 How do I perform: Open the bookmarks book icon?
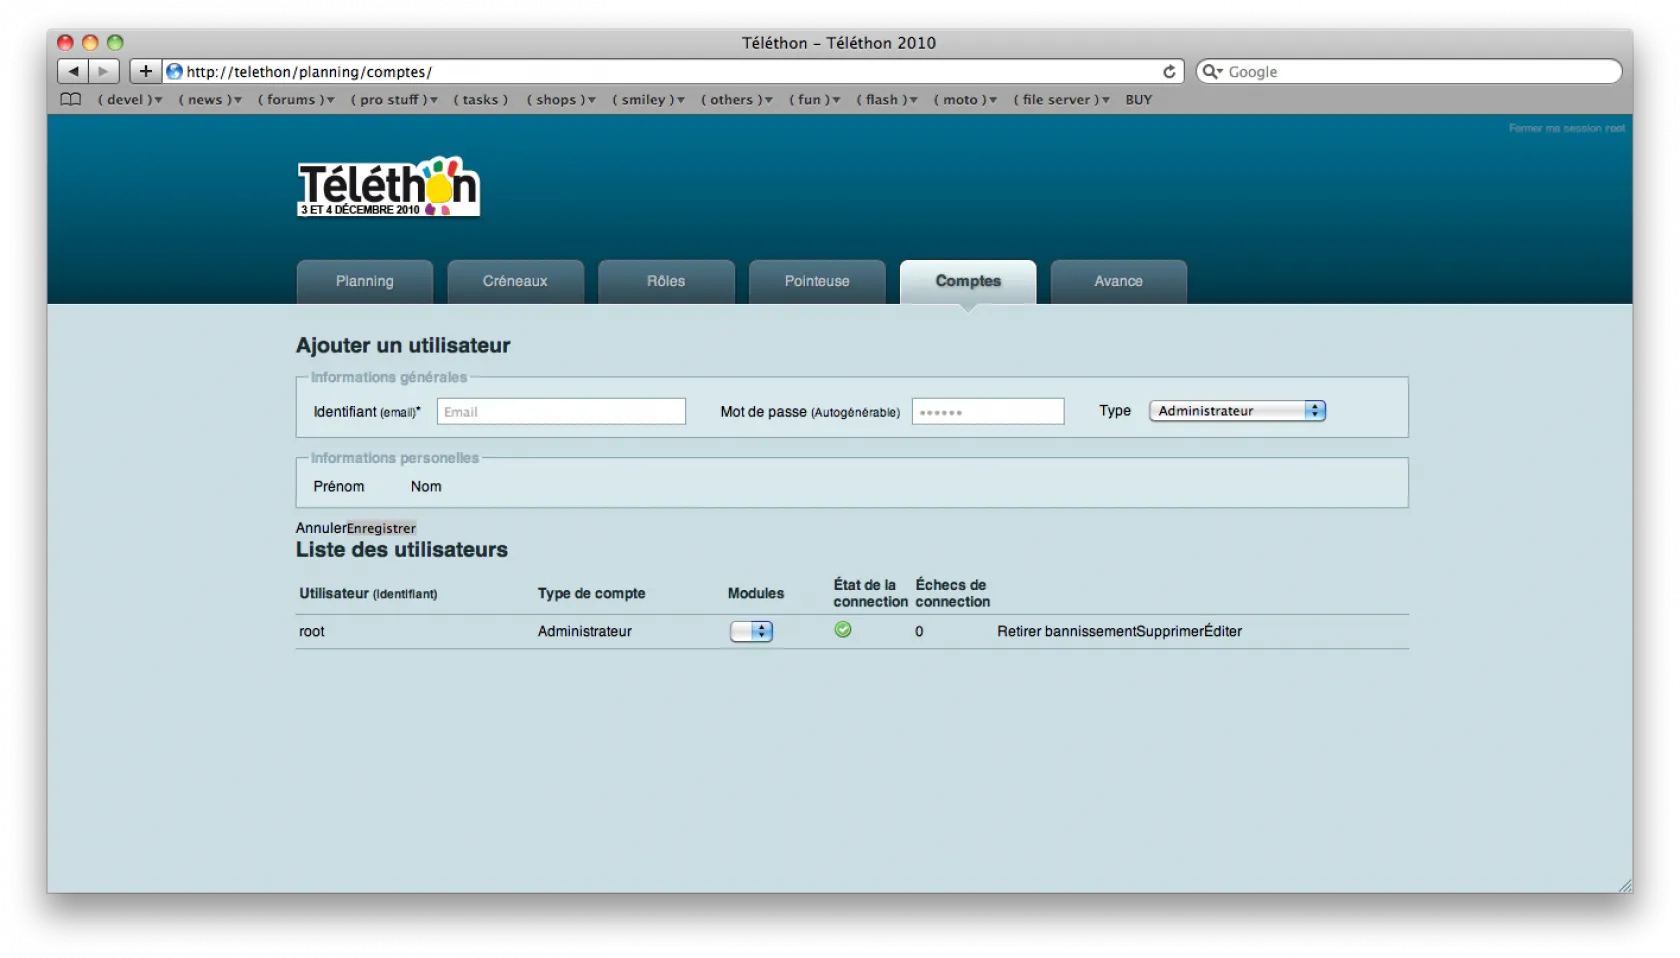(71, 100)
